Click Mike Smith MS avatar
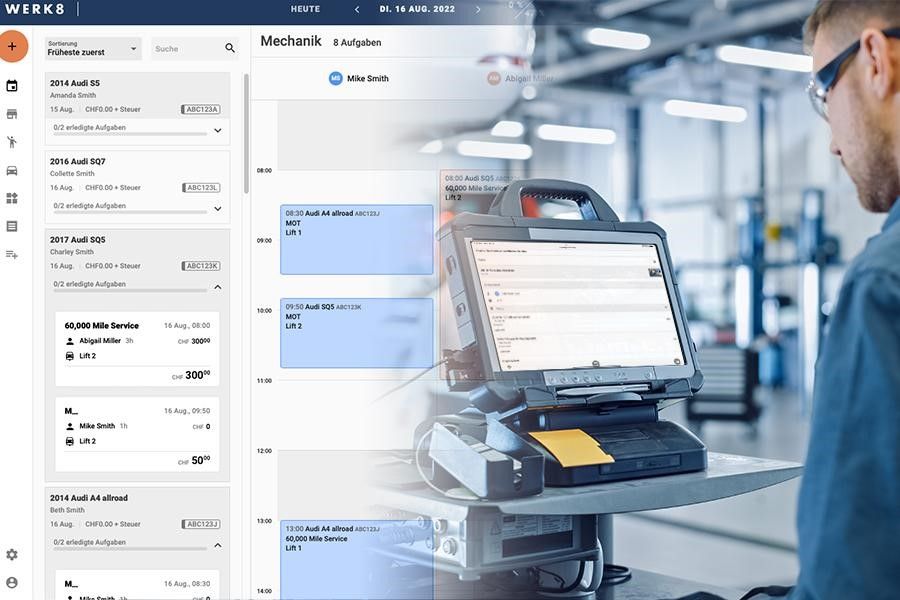The height and width of the screenshot is (600, 900). 335,79
